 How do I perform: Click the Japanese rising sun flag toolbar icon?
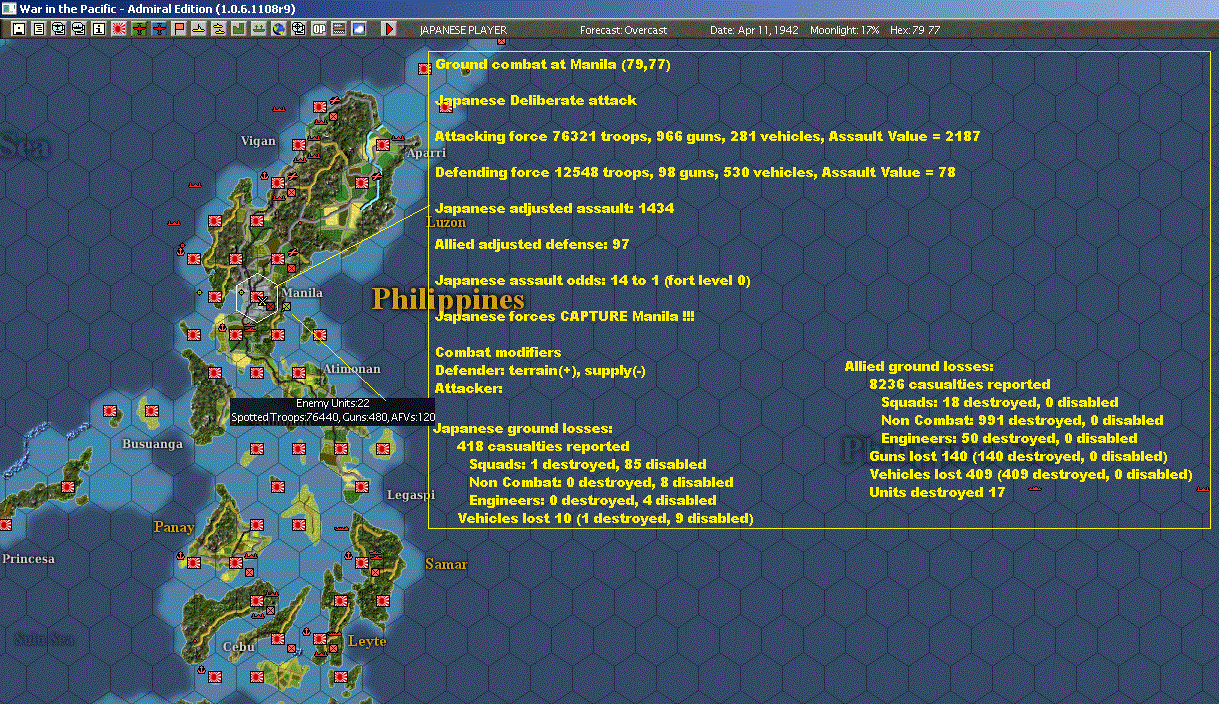pos(119,29)
